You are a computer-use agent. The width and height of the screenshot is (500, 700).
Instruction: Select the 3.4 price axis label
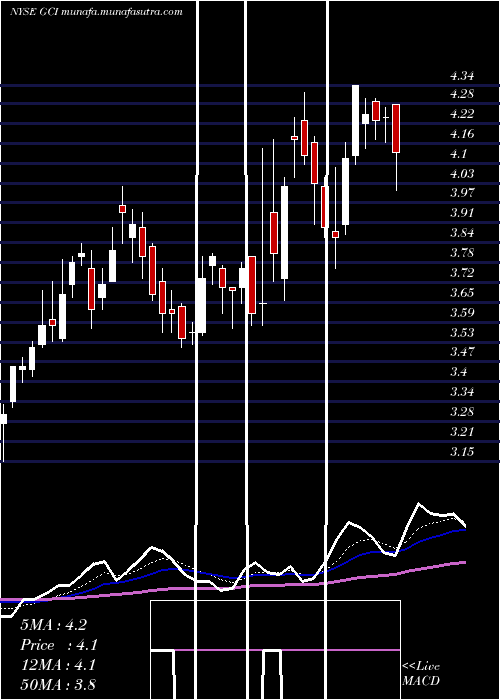click(459, 371)
